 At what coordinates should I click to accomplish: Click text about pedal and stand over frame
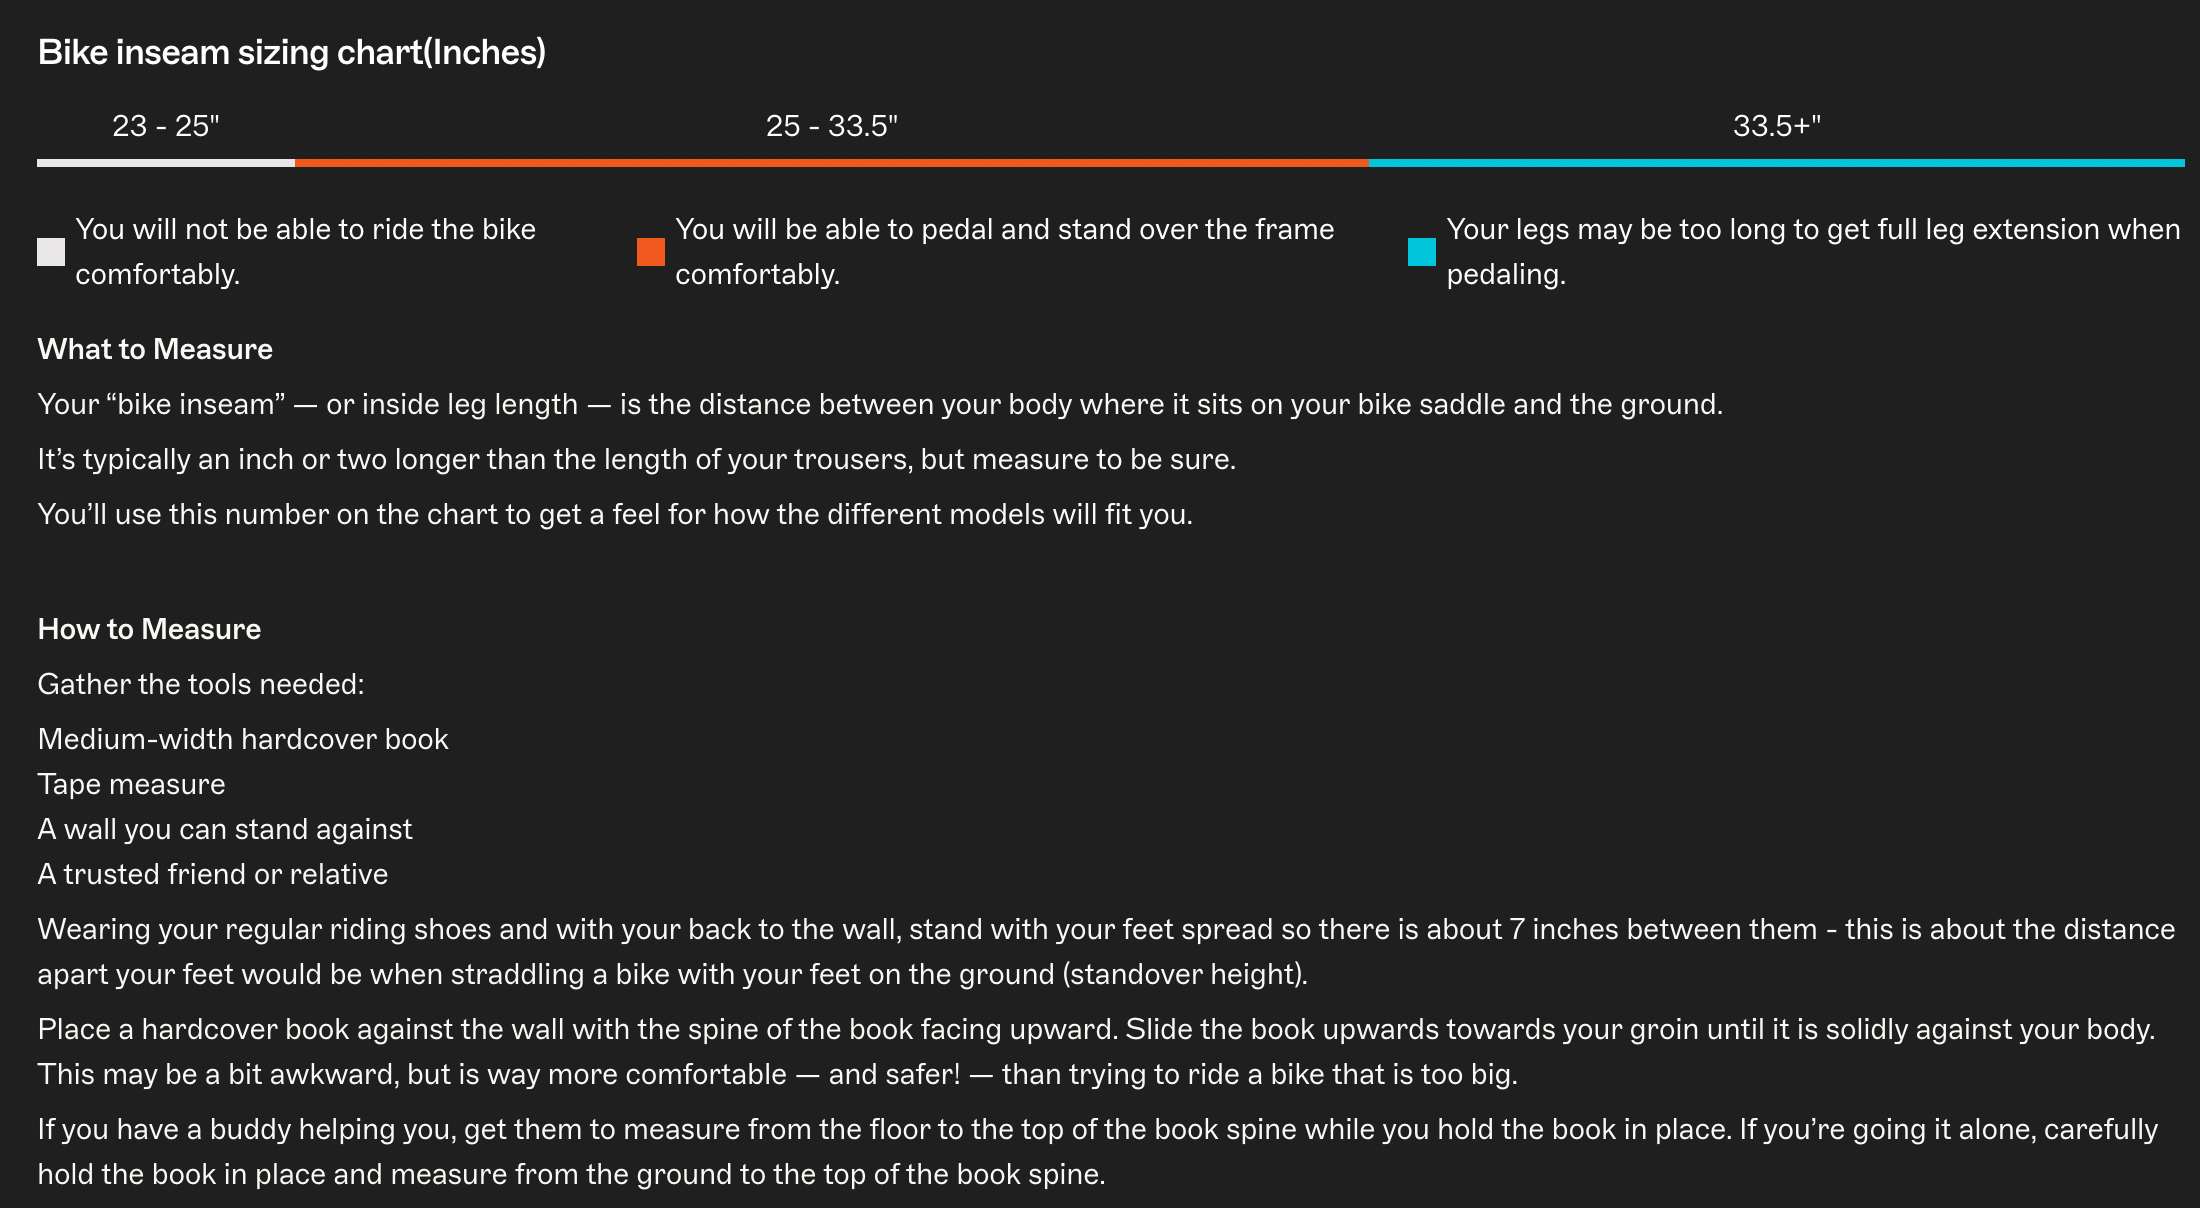[1005, 251]
